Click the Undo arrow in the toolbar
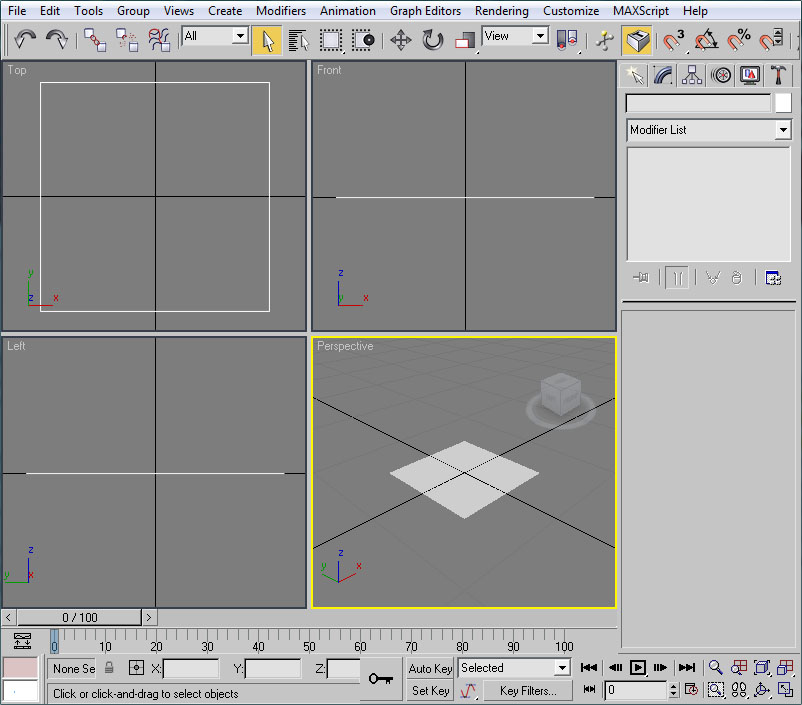Screen dimensions: 802x705 (25, 40)
